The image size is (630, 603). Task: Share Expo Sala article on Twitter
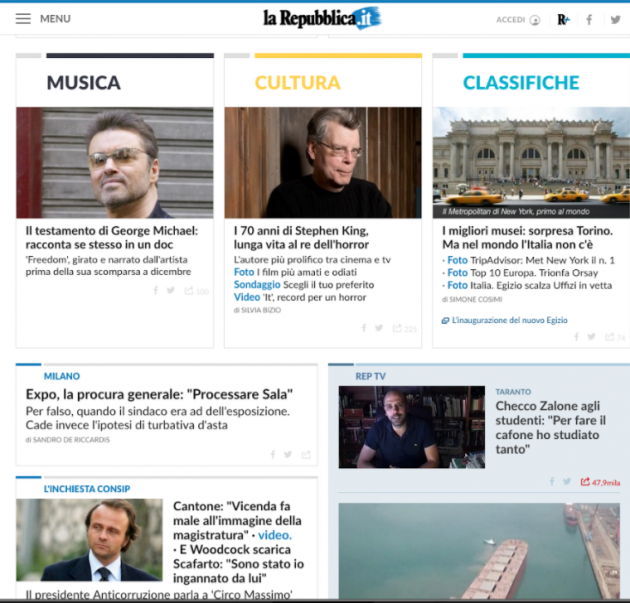tap(288, 454)
